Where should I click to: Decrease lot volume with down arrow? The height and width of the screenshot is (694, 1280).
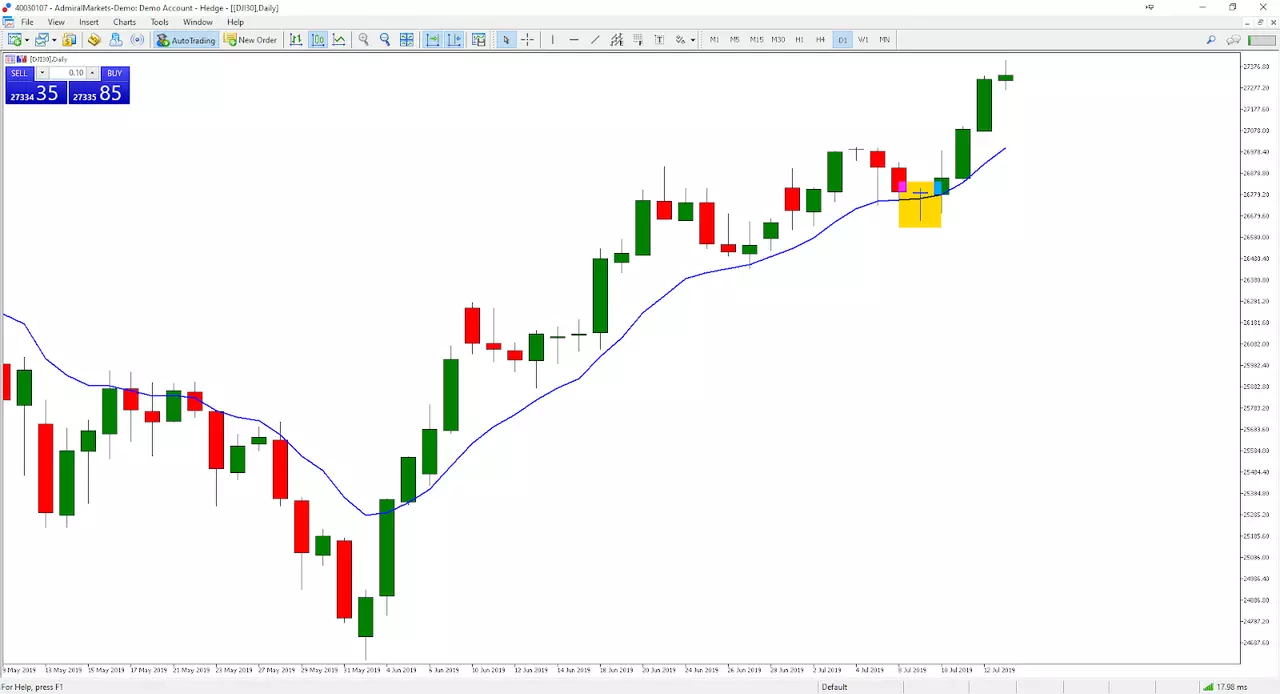click(x=42, y=73)
